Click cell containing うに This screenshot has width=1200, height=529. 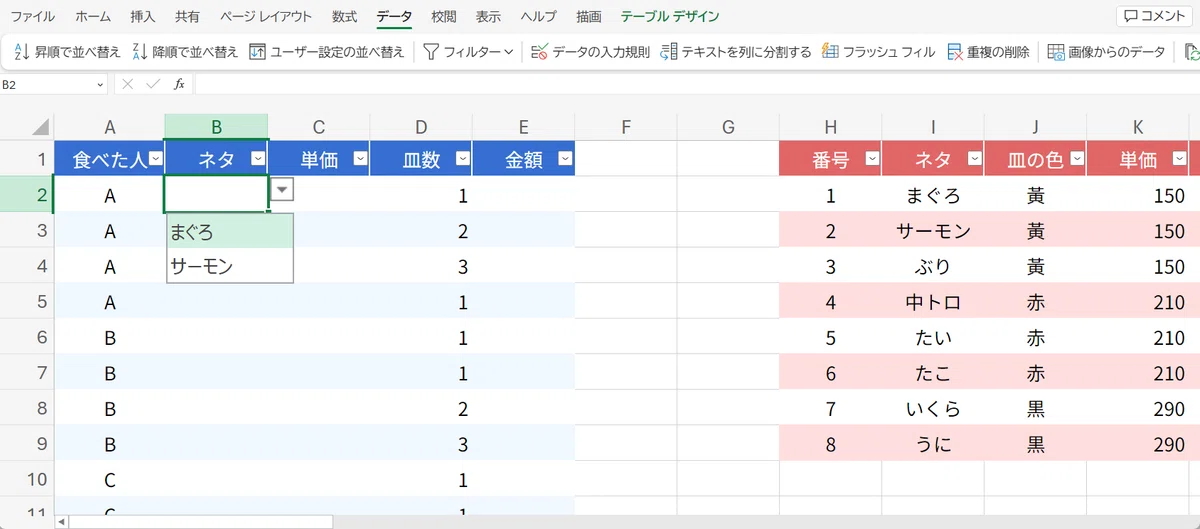(x=933, y=444)
